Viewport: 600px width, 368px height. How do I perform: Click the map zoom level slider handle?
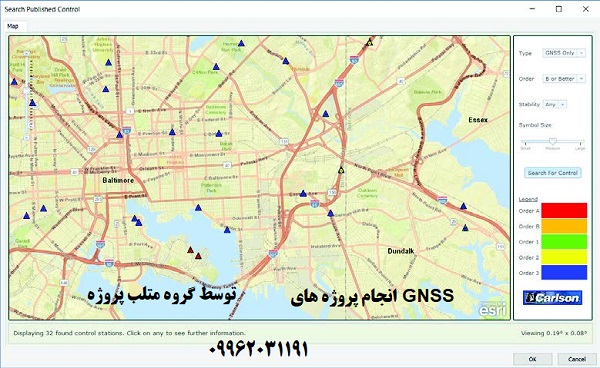(x=26, y=91)
